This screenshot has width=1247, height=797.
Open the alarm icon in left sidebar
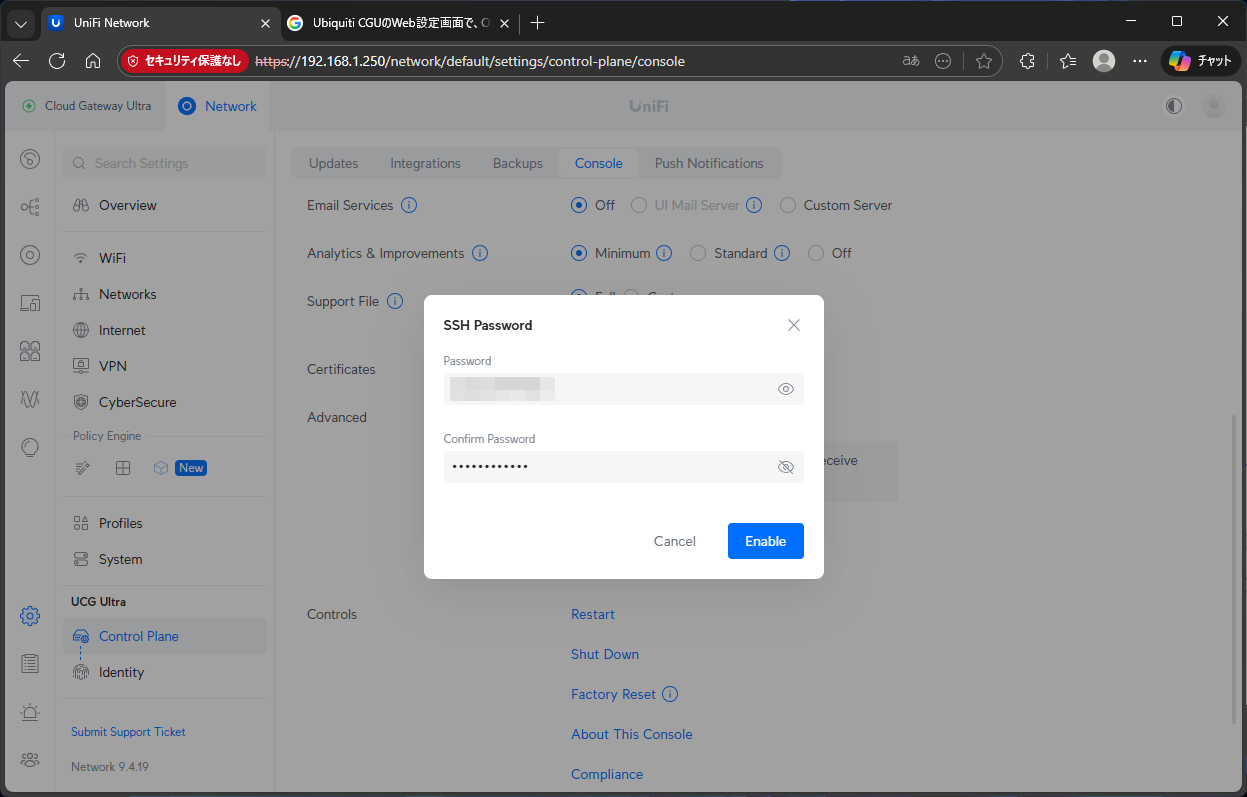coord(30,712)
